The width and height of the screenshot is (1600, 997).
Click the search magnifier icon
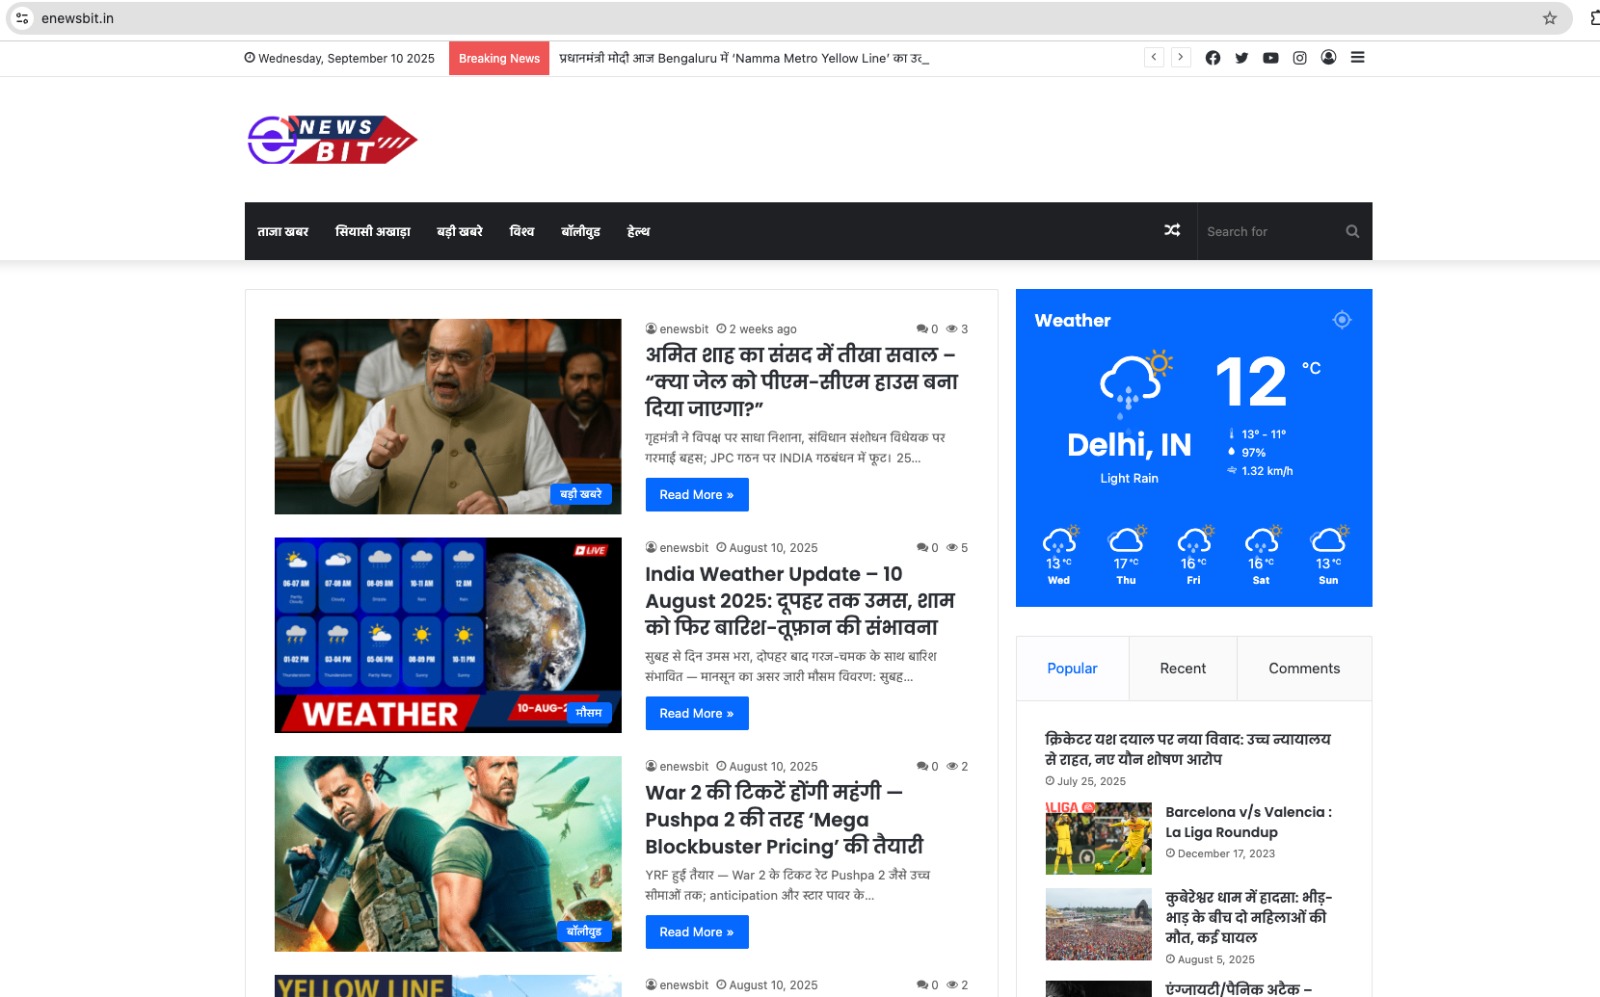pyautogui.click(x=1352, y=231)
